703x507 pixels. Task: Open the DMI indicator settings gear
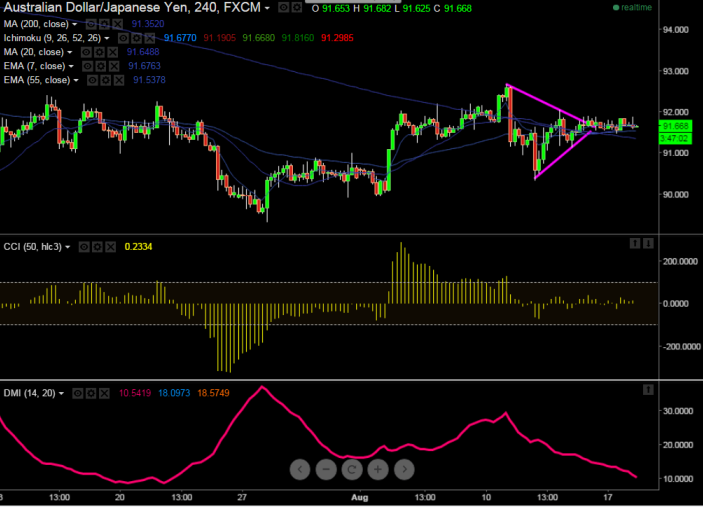pos(91,394)
